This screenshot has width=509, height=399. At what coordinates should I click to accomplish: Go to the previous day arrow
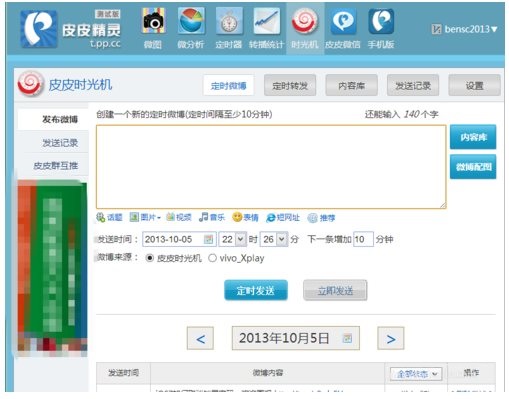click(200, 338)
